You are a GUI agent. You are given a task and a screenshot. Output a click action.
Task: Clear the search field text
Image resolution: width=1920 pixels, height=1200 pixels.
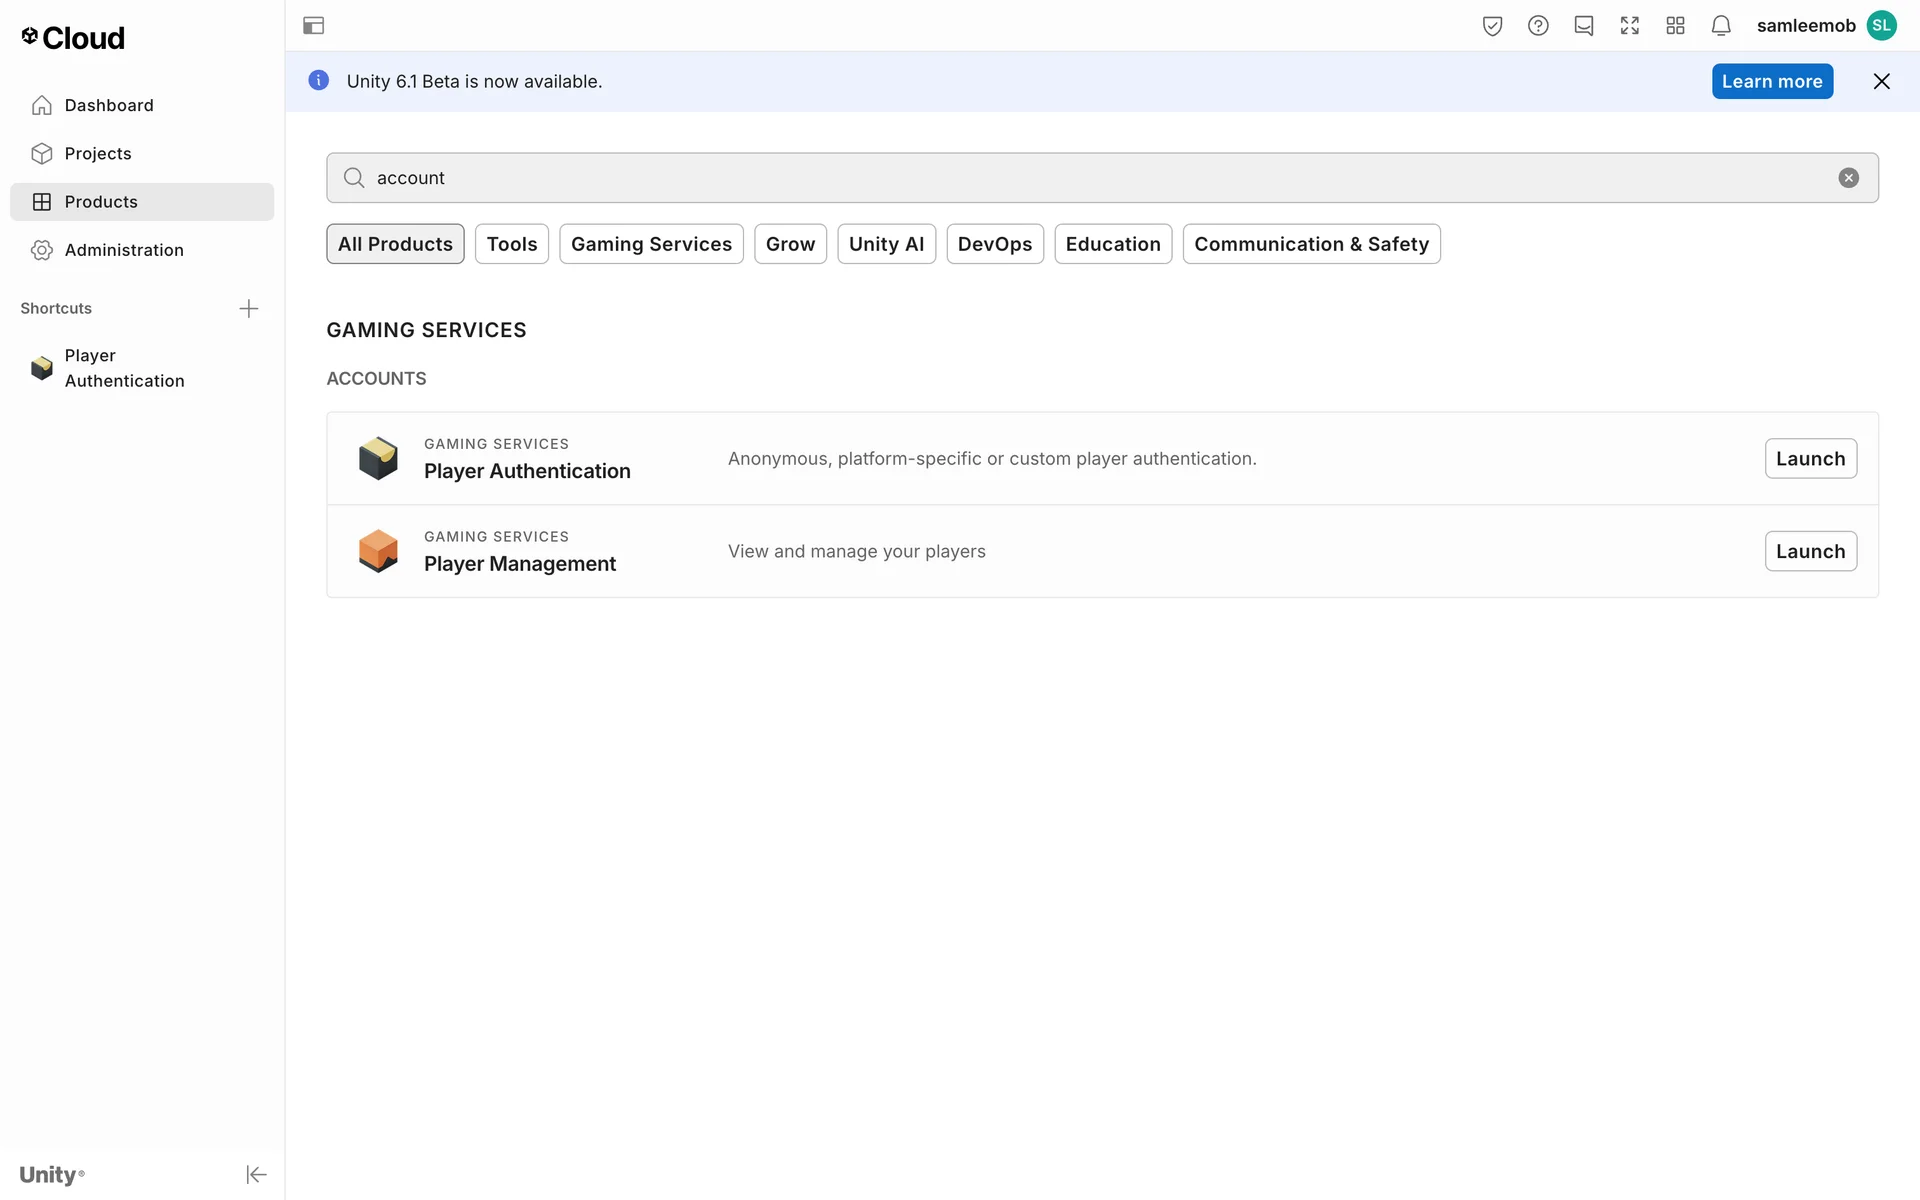[x=1848, y=178]
